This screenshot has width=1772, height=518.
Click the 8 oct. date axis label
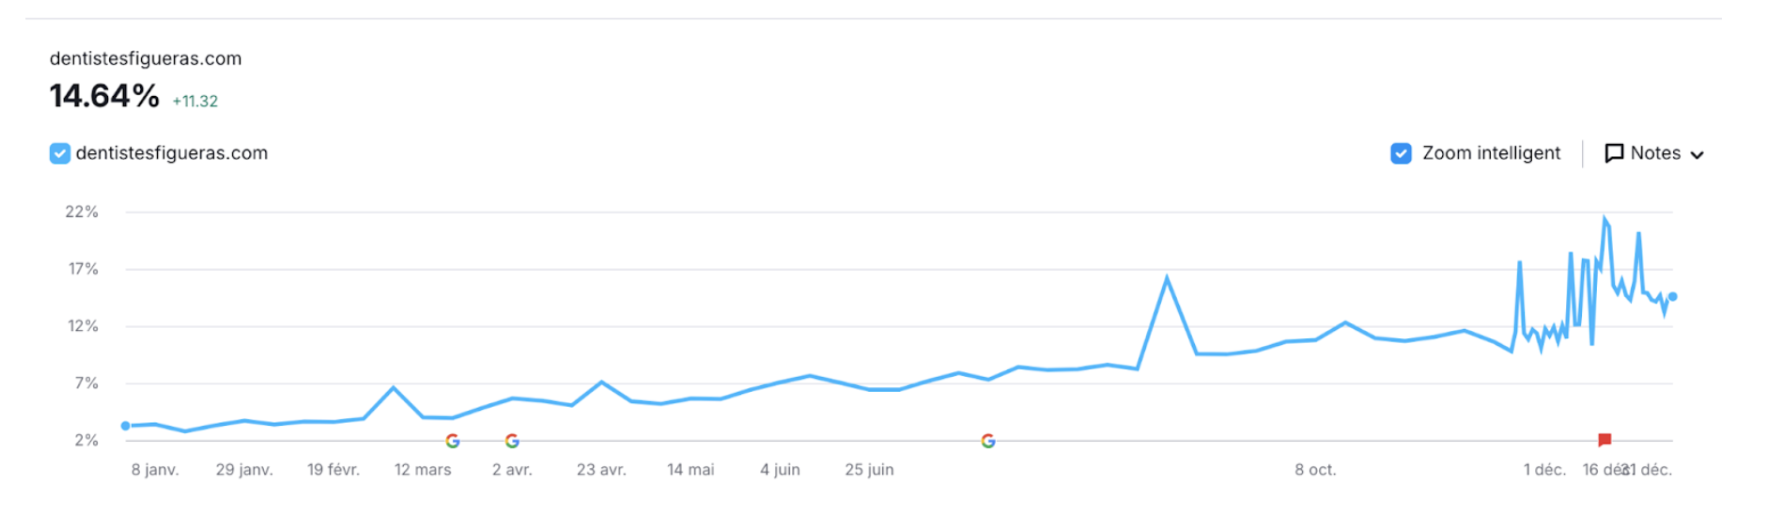click(x=1315, y=470)
